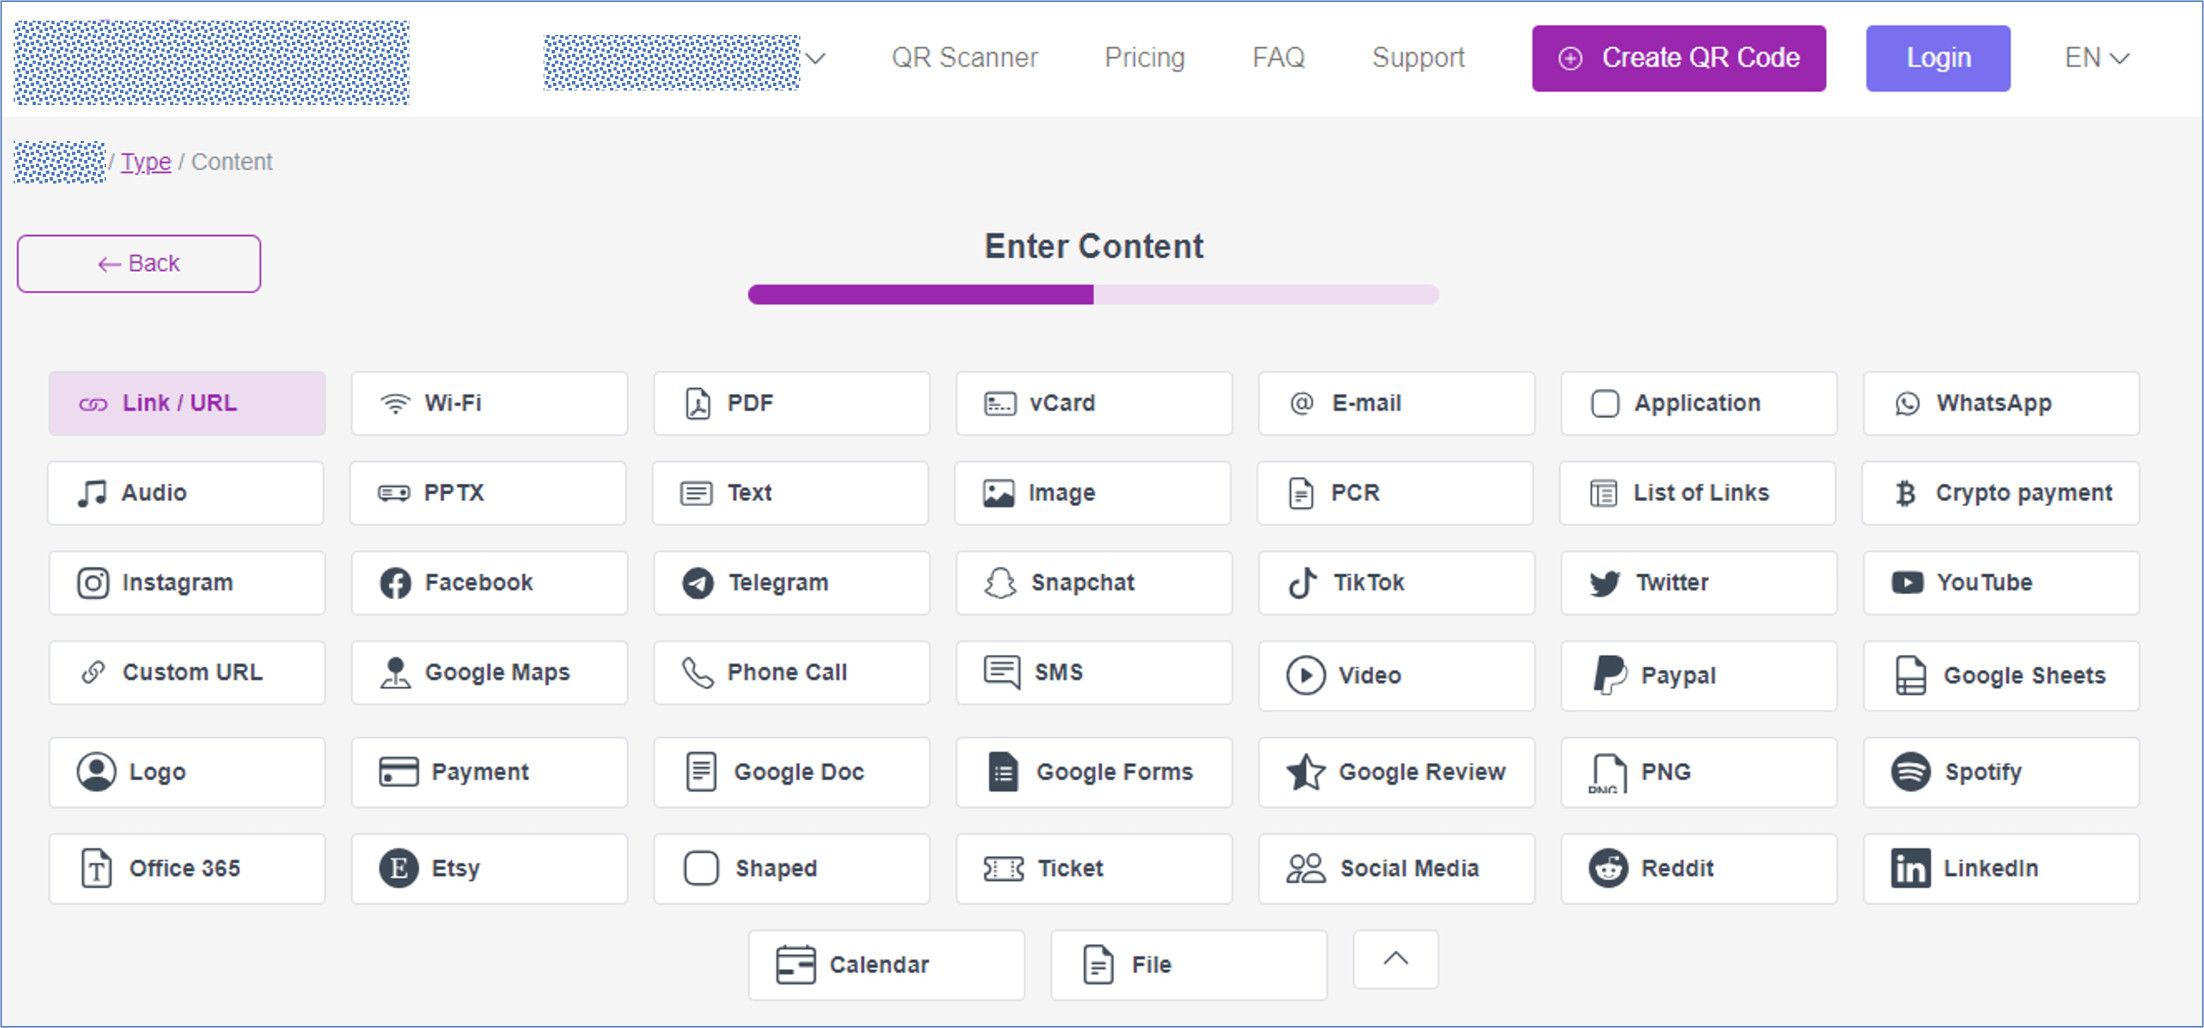
Task: Collapse the content type list chevron
Action: tap(1396, 959)
